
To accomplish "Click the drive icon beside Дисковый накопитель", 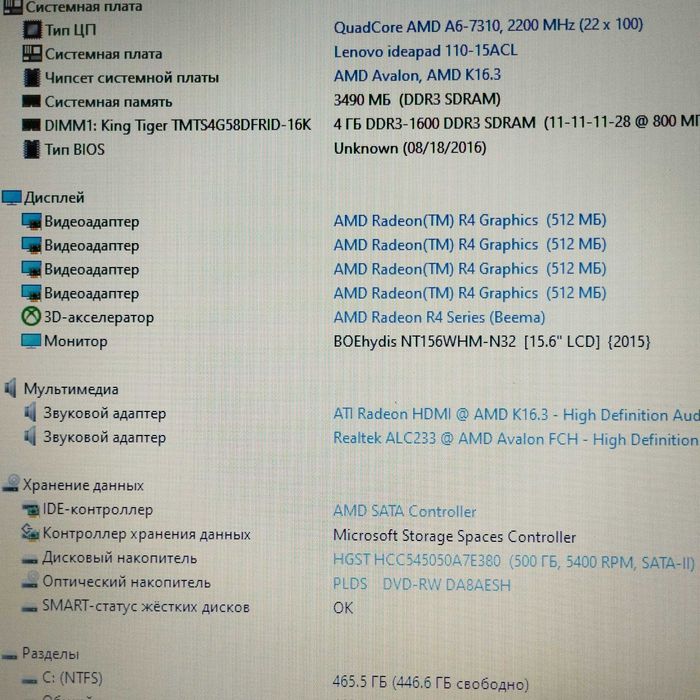I will point(30,559).
